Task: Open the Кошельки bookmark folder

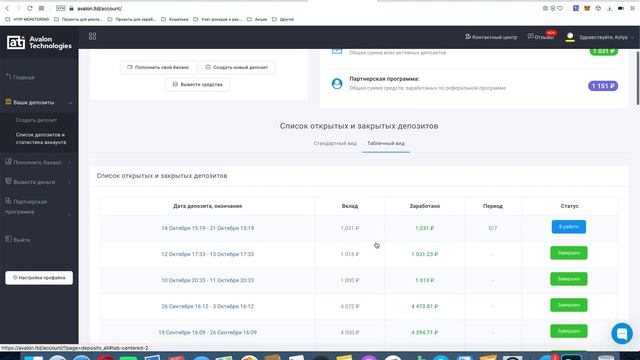Action: [x=175, y=19]
